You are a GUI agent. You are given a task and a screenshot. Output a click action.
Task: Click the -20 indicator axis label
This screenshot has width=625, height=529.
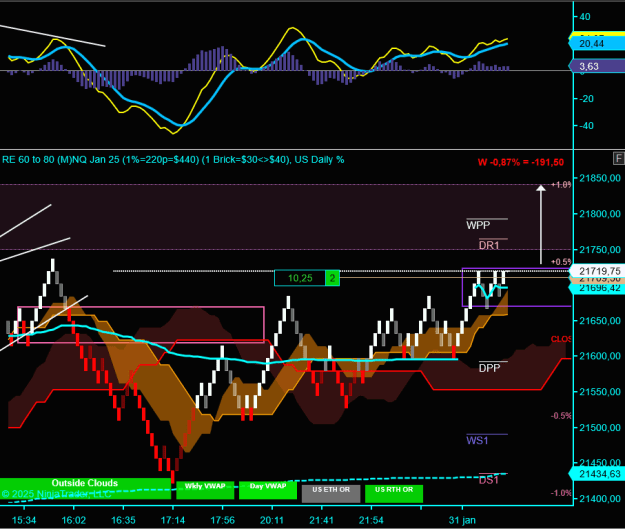pos(586,98)
